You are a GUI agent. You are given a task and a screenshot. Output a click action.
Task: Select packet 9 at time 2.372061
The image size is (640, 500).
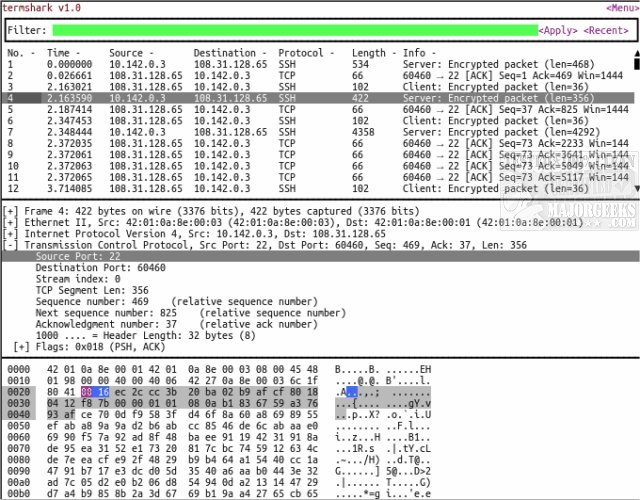click(318, 155)
